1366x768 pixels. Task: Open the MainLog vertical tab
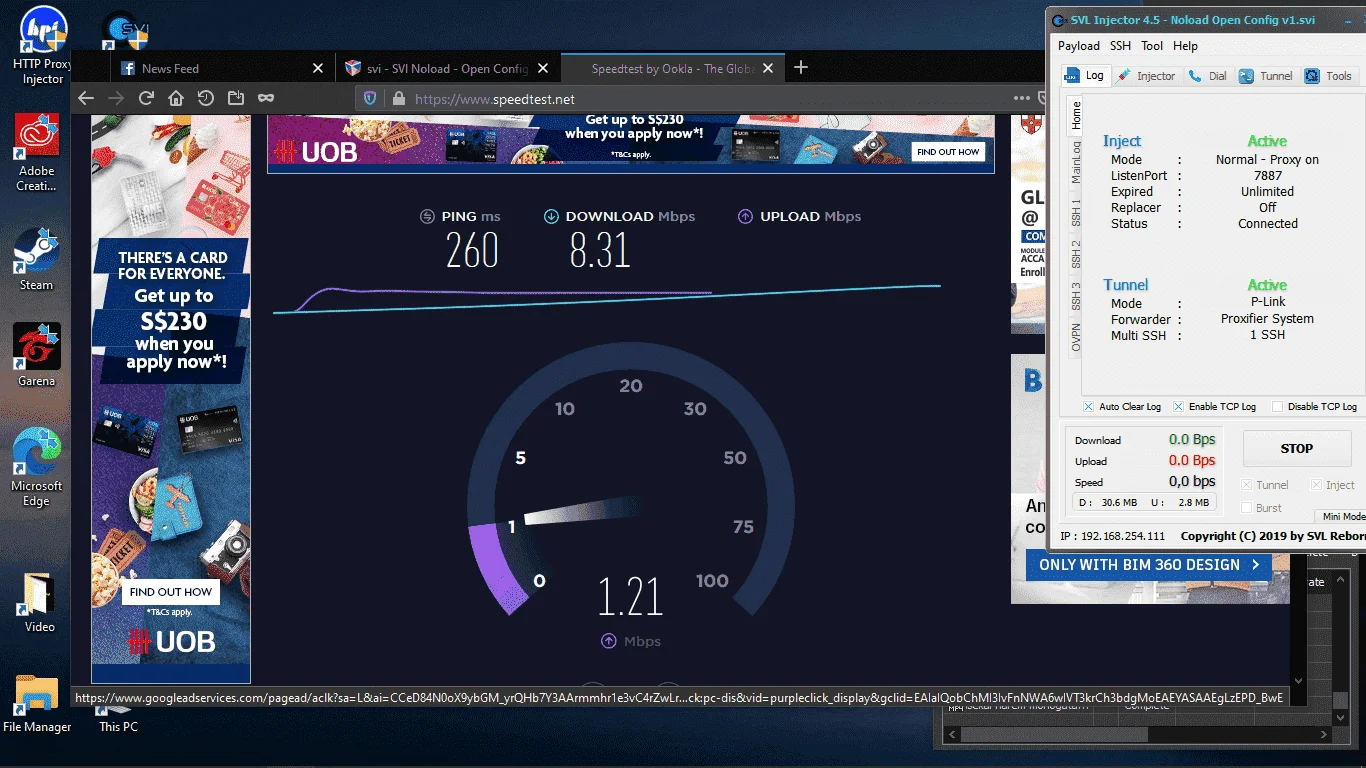point(1076,162)
